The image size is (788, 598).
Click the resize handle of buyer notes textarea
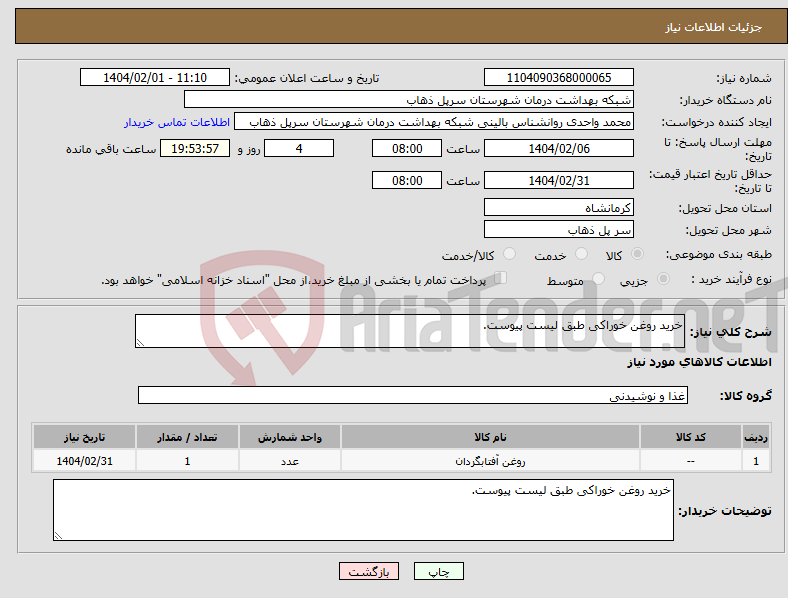coord(58,536)
